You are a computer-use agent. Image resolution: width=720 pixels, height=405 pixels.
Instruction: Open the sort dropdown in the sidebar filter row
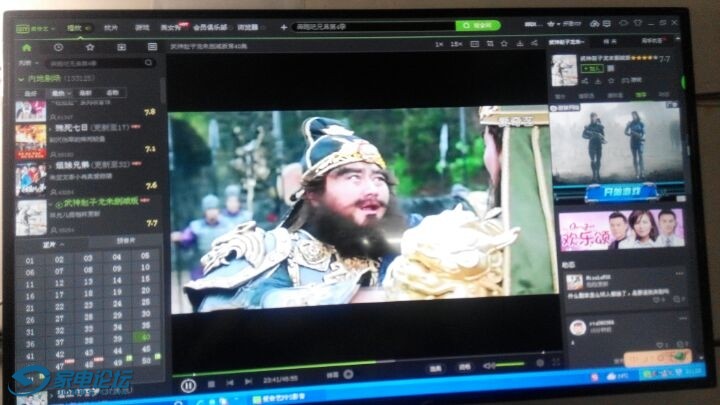[57, 92]
